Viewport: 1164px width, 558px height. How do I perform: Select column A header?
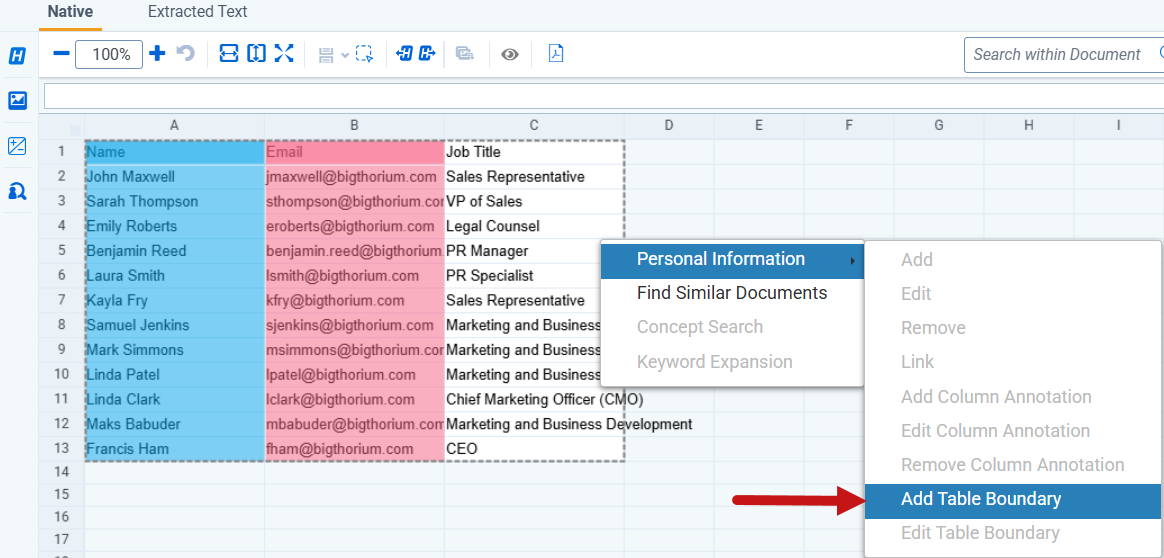174,126
